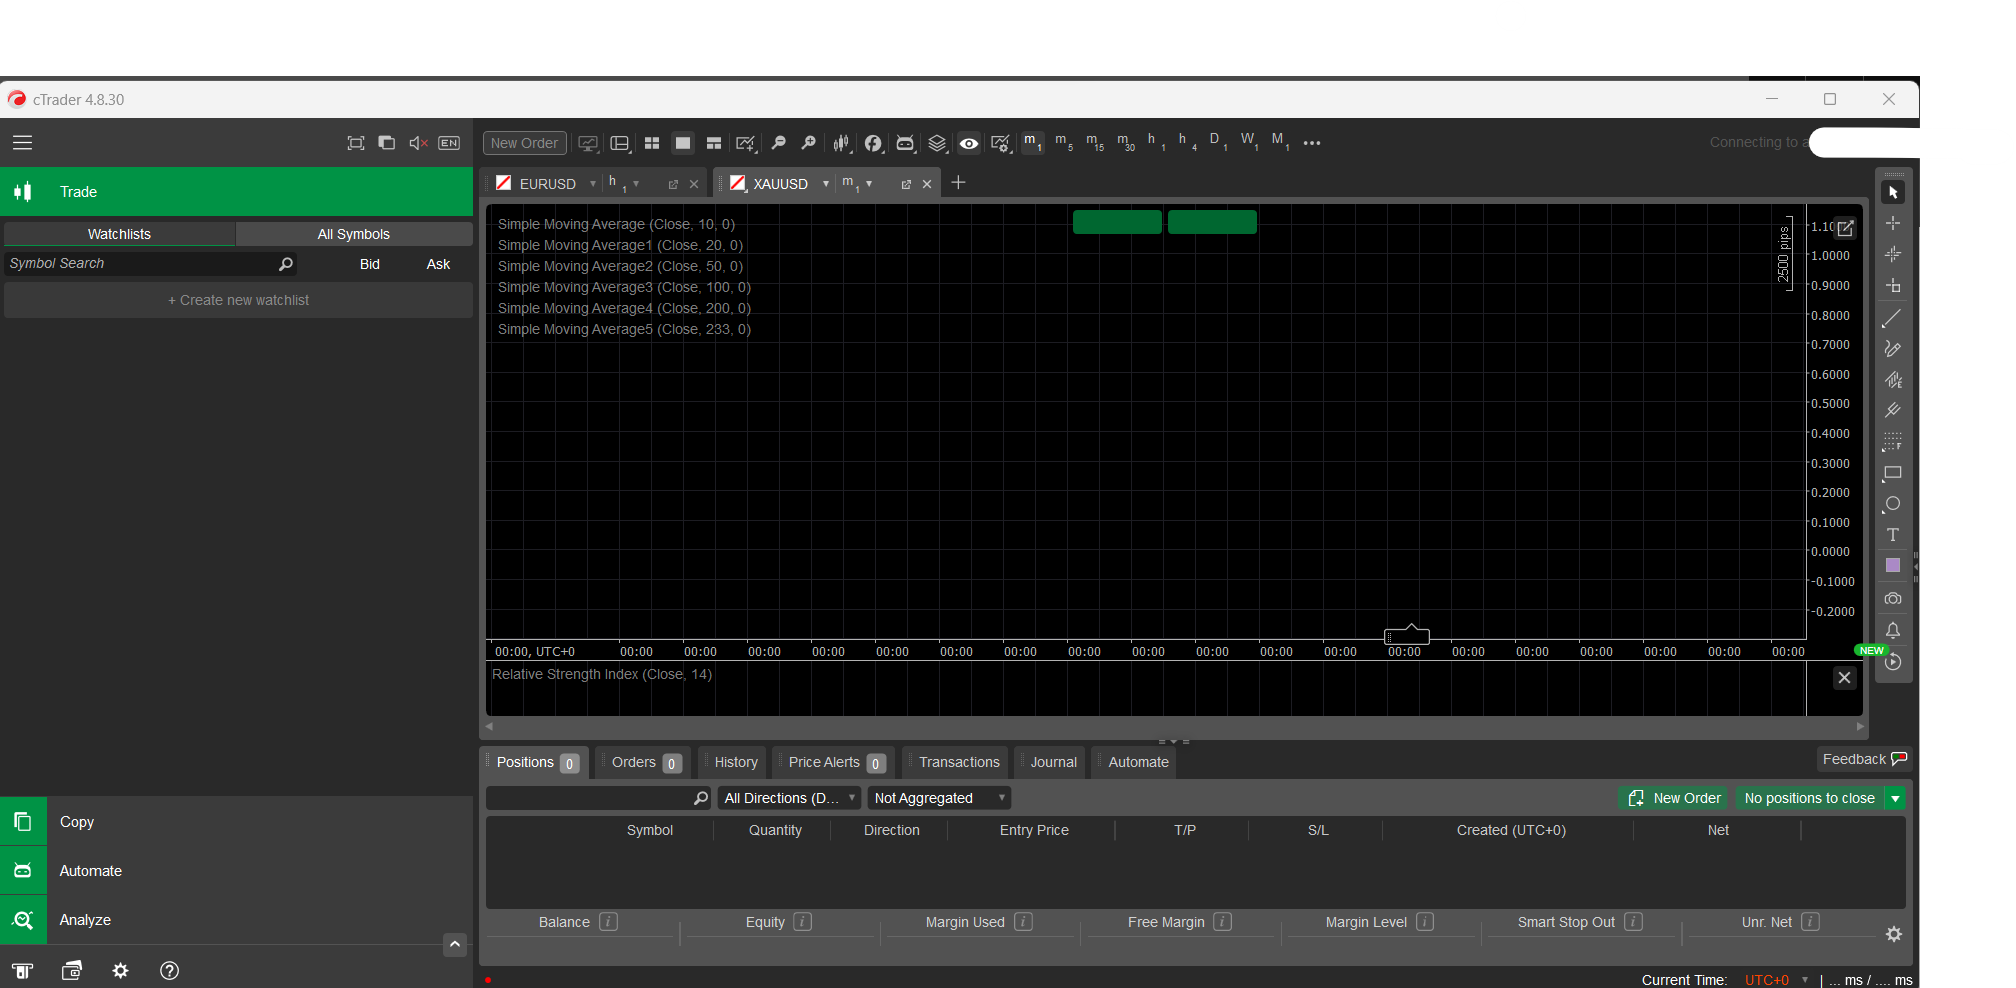Open the sidebar settings gear

(x=121, y=971)
